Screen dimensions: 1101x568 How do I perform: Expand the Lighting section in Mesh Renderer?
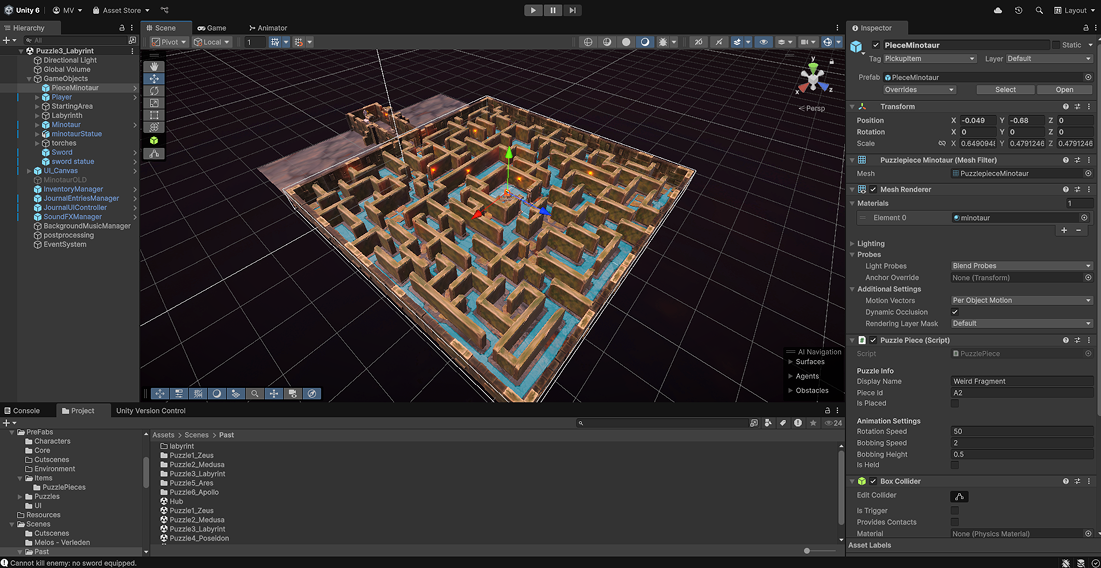[852, 243]
